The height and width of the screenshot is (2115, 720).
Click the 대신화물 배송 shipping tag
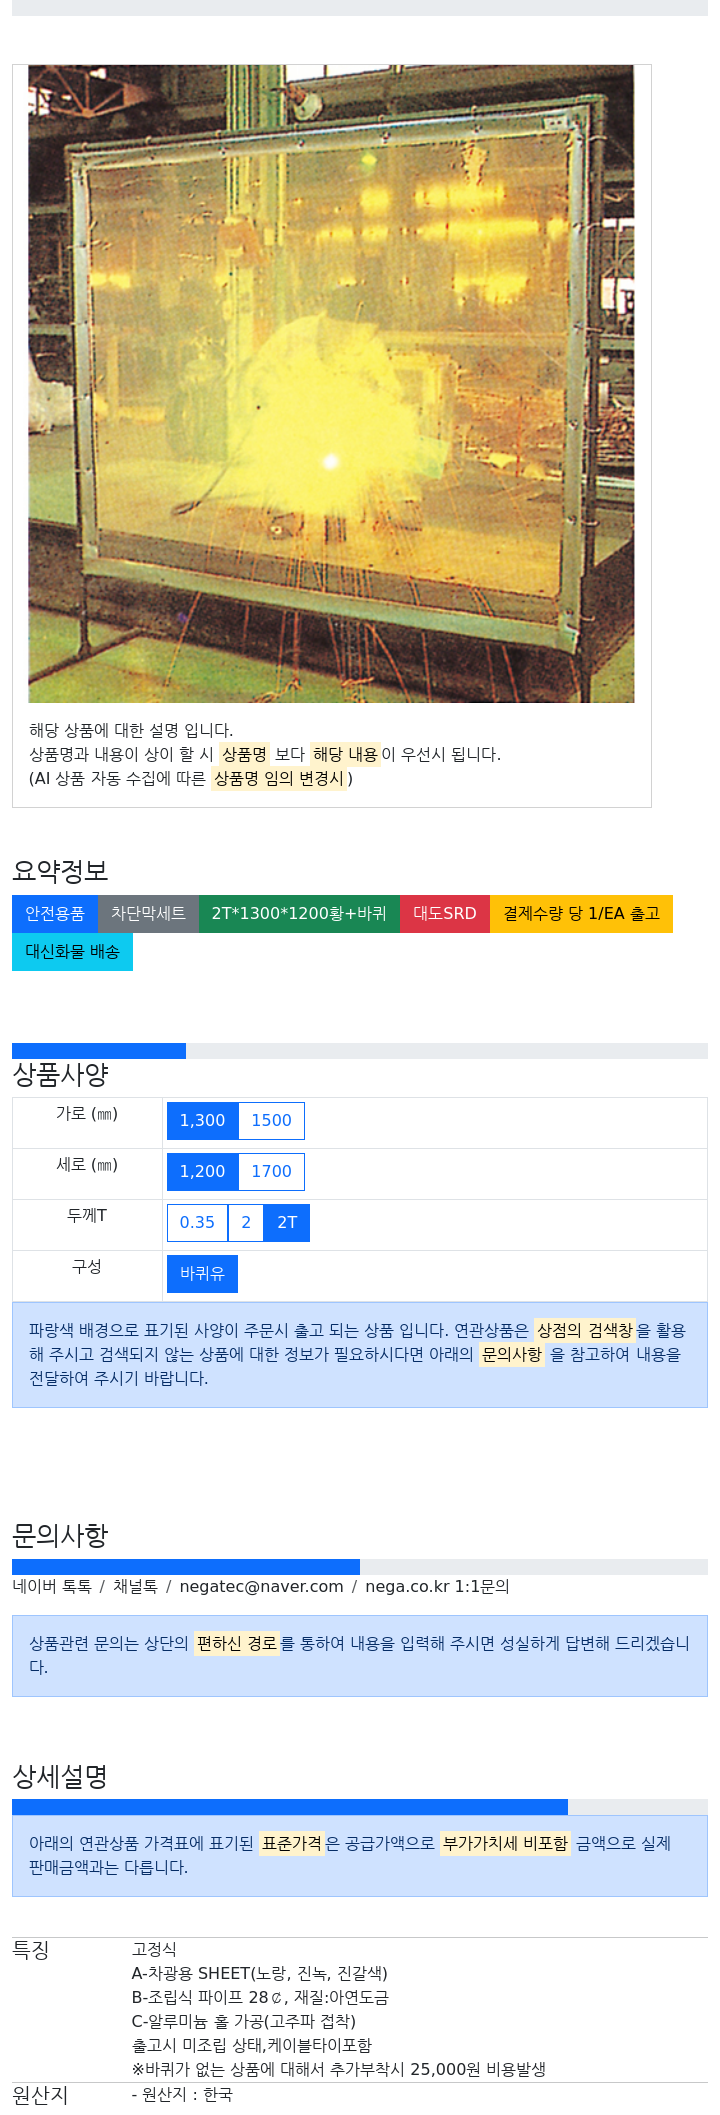click(72, 952)
